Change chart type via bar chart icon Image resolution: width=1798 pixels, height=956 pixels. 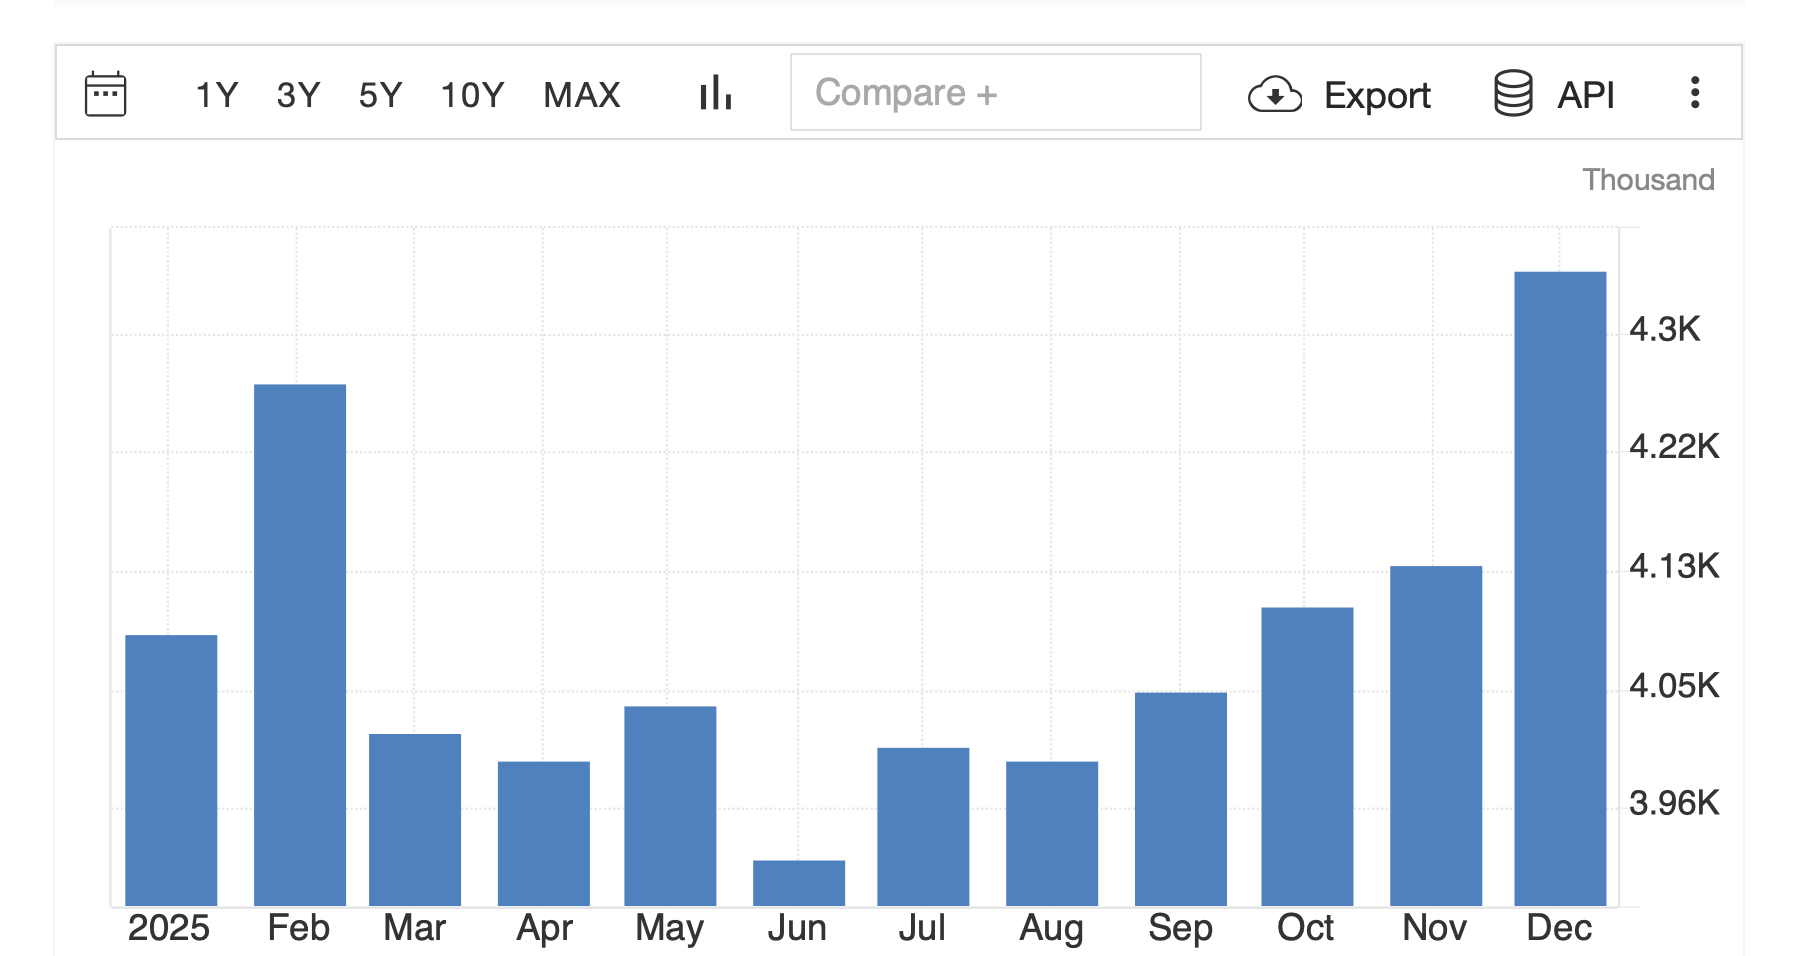(x=715, y=94)
